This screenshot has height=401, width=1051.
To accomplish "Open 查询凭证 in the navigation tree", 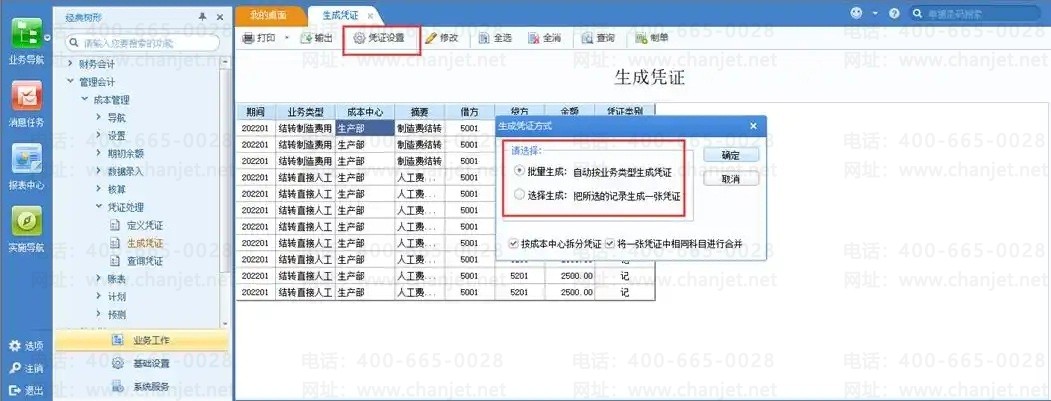I will coord(144,261).
